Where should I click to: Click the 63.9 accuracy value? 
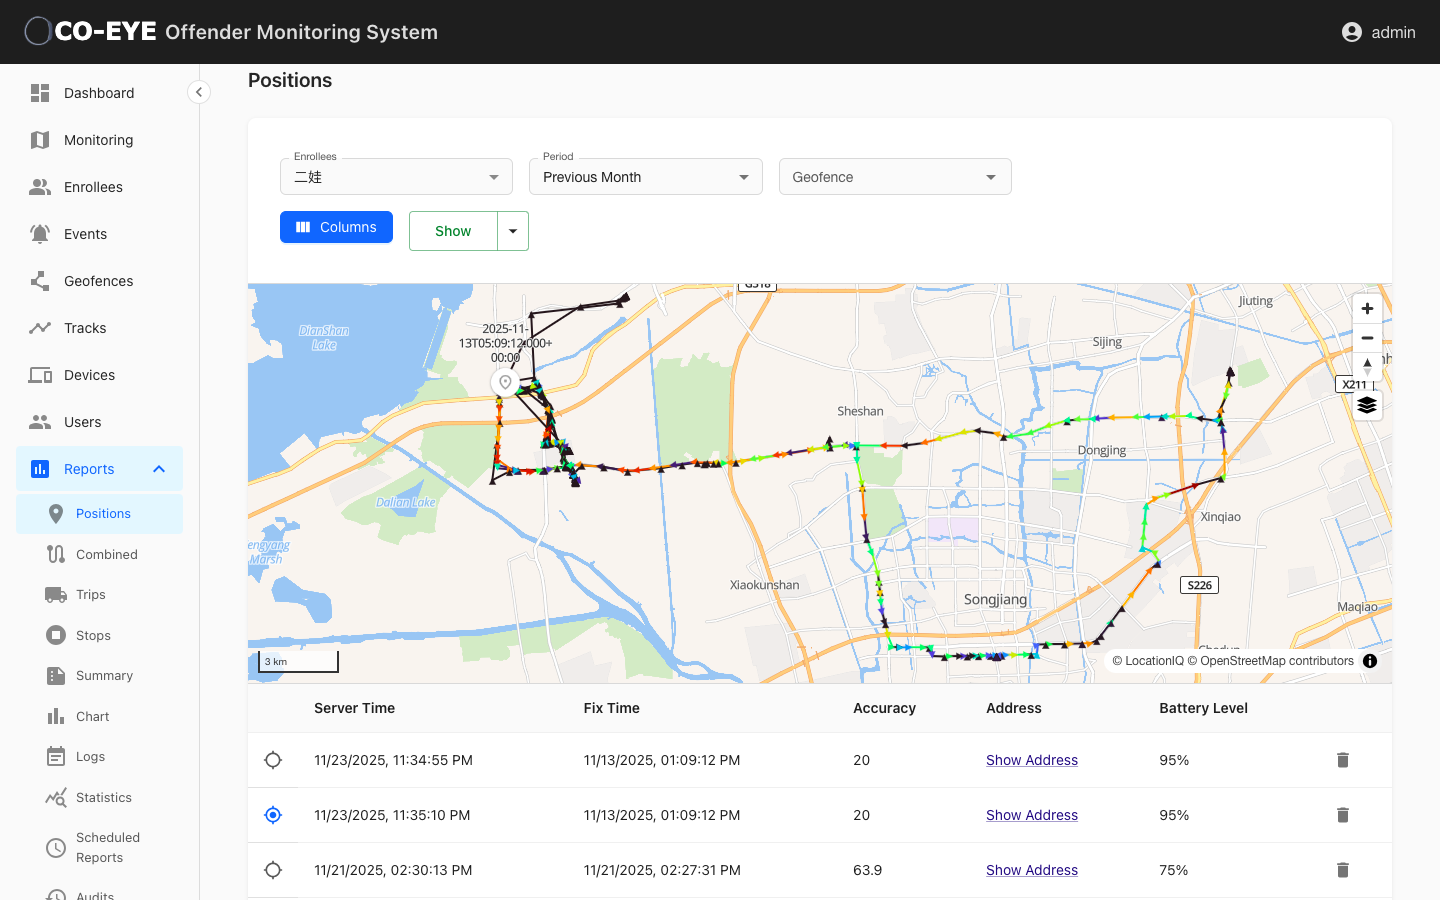click(x=868, y=870)
